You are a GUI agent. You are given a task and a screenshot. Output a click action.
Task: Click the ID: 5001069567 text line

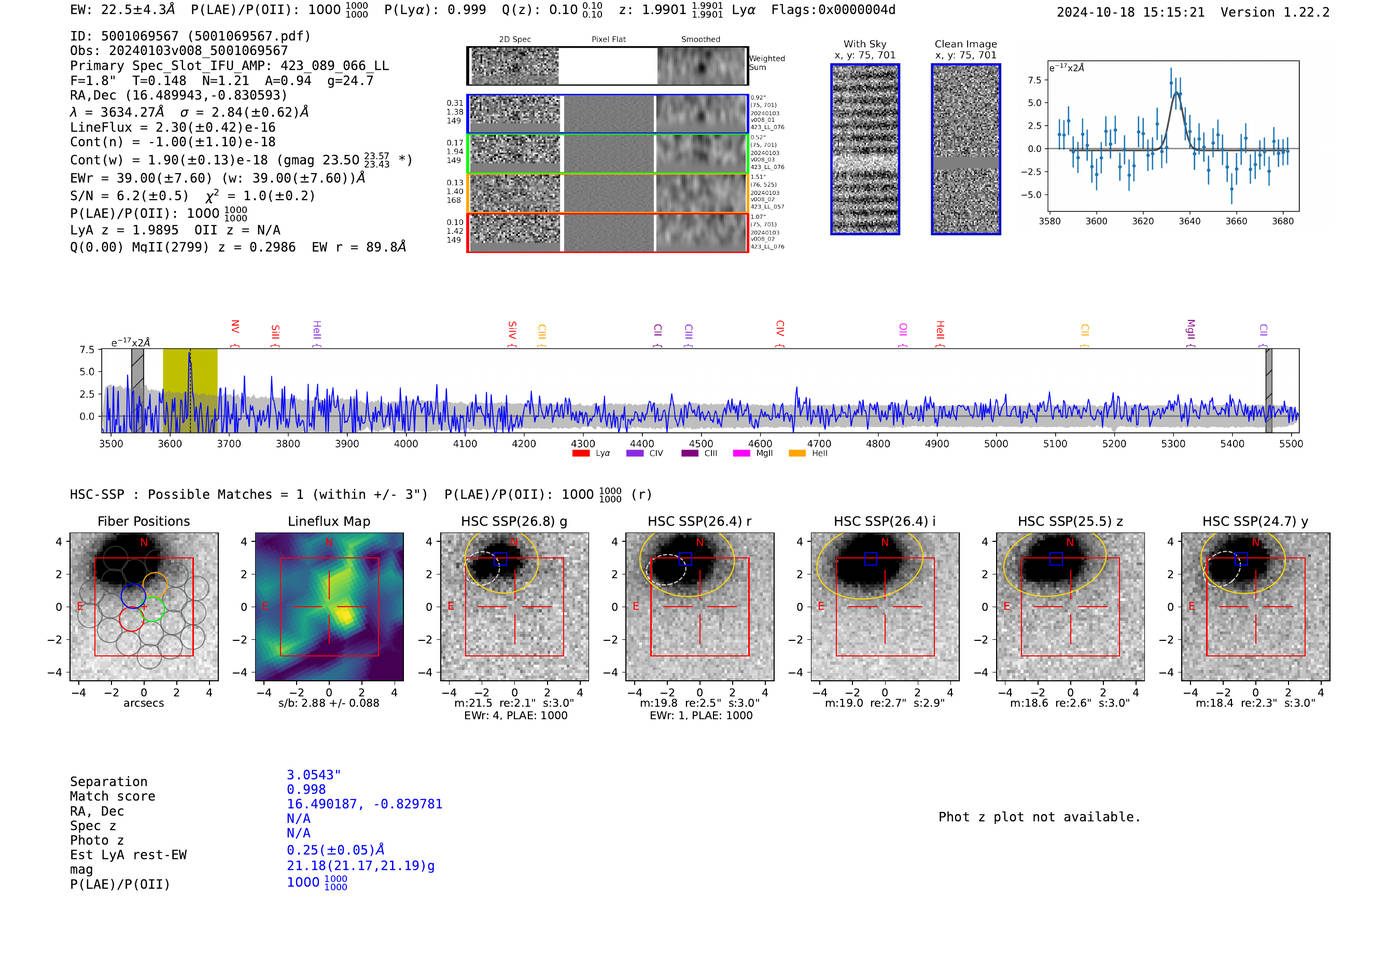coord(190,36)
